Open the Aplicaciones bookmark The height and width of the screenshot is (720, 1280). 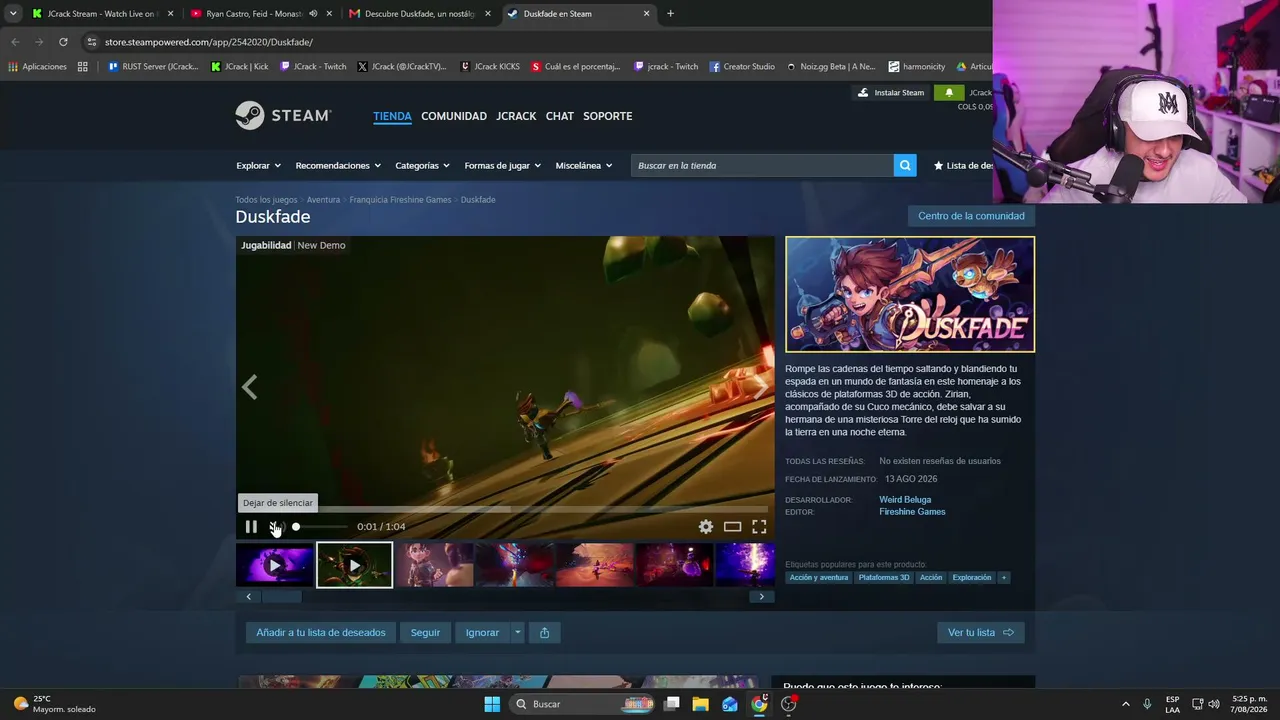pos(37,67)
